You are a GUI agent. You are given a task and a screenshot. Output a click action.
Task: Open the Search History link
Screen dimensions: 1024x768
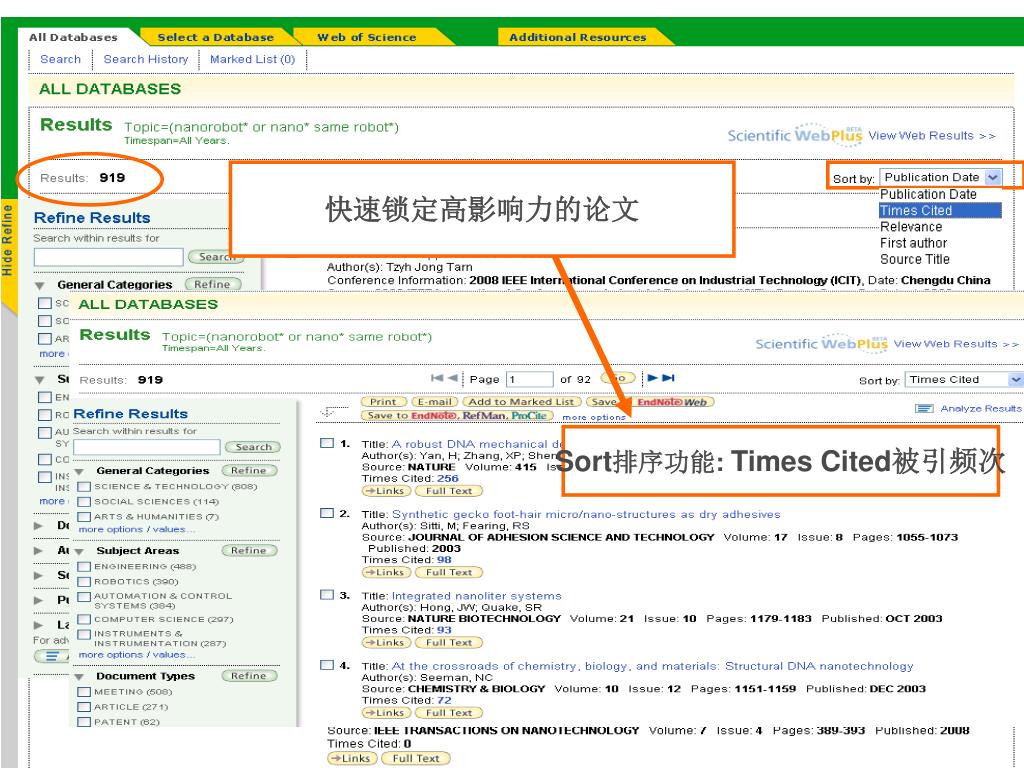pyautogui.click(x=146, y=59)
